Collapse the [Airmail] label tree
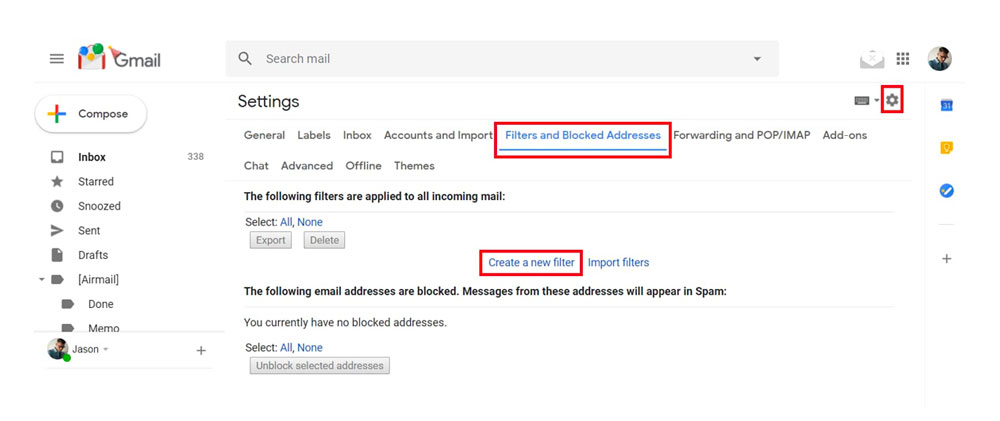The image size is (1000, 421). (41, 279)
